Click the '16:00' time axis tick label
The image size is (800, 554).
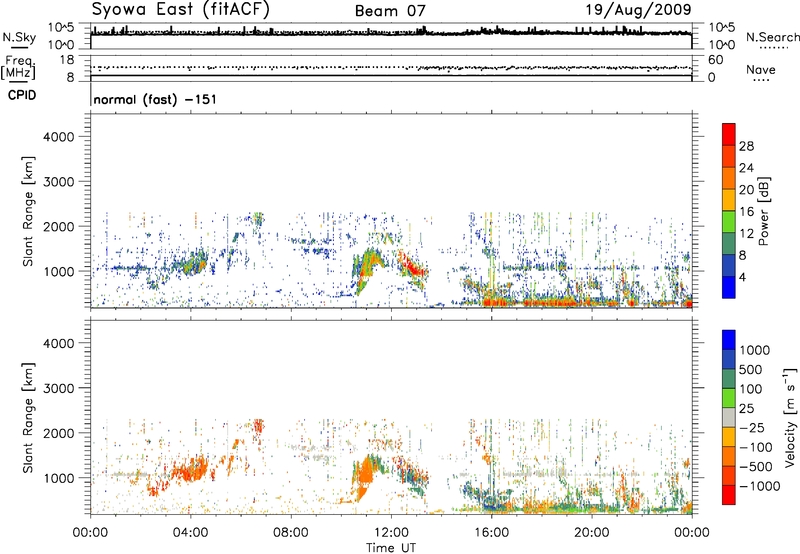(491, 533)
